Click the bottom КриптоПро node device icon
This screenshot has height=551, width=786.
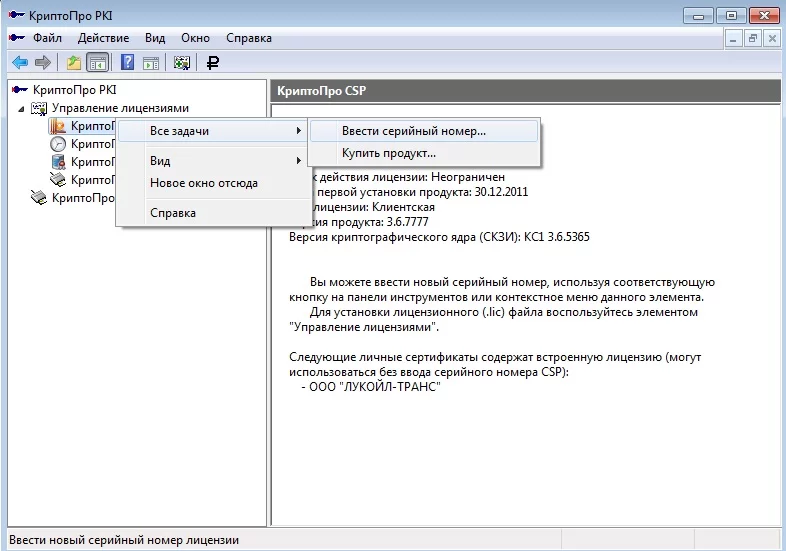click(39, 198)
